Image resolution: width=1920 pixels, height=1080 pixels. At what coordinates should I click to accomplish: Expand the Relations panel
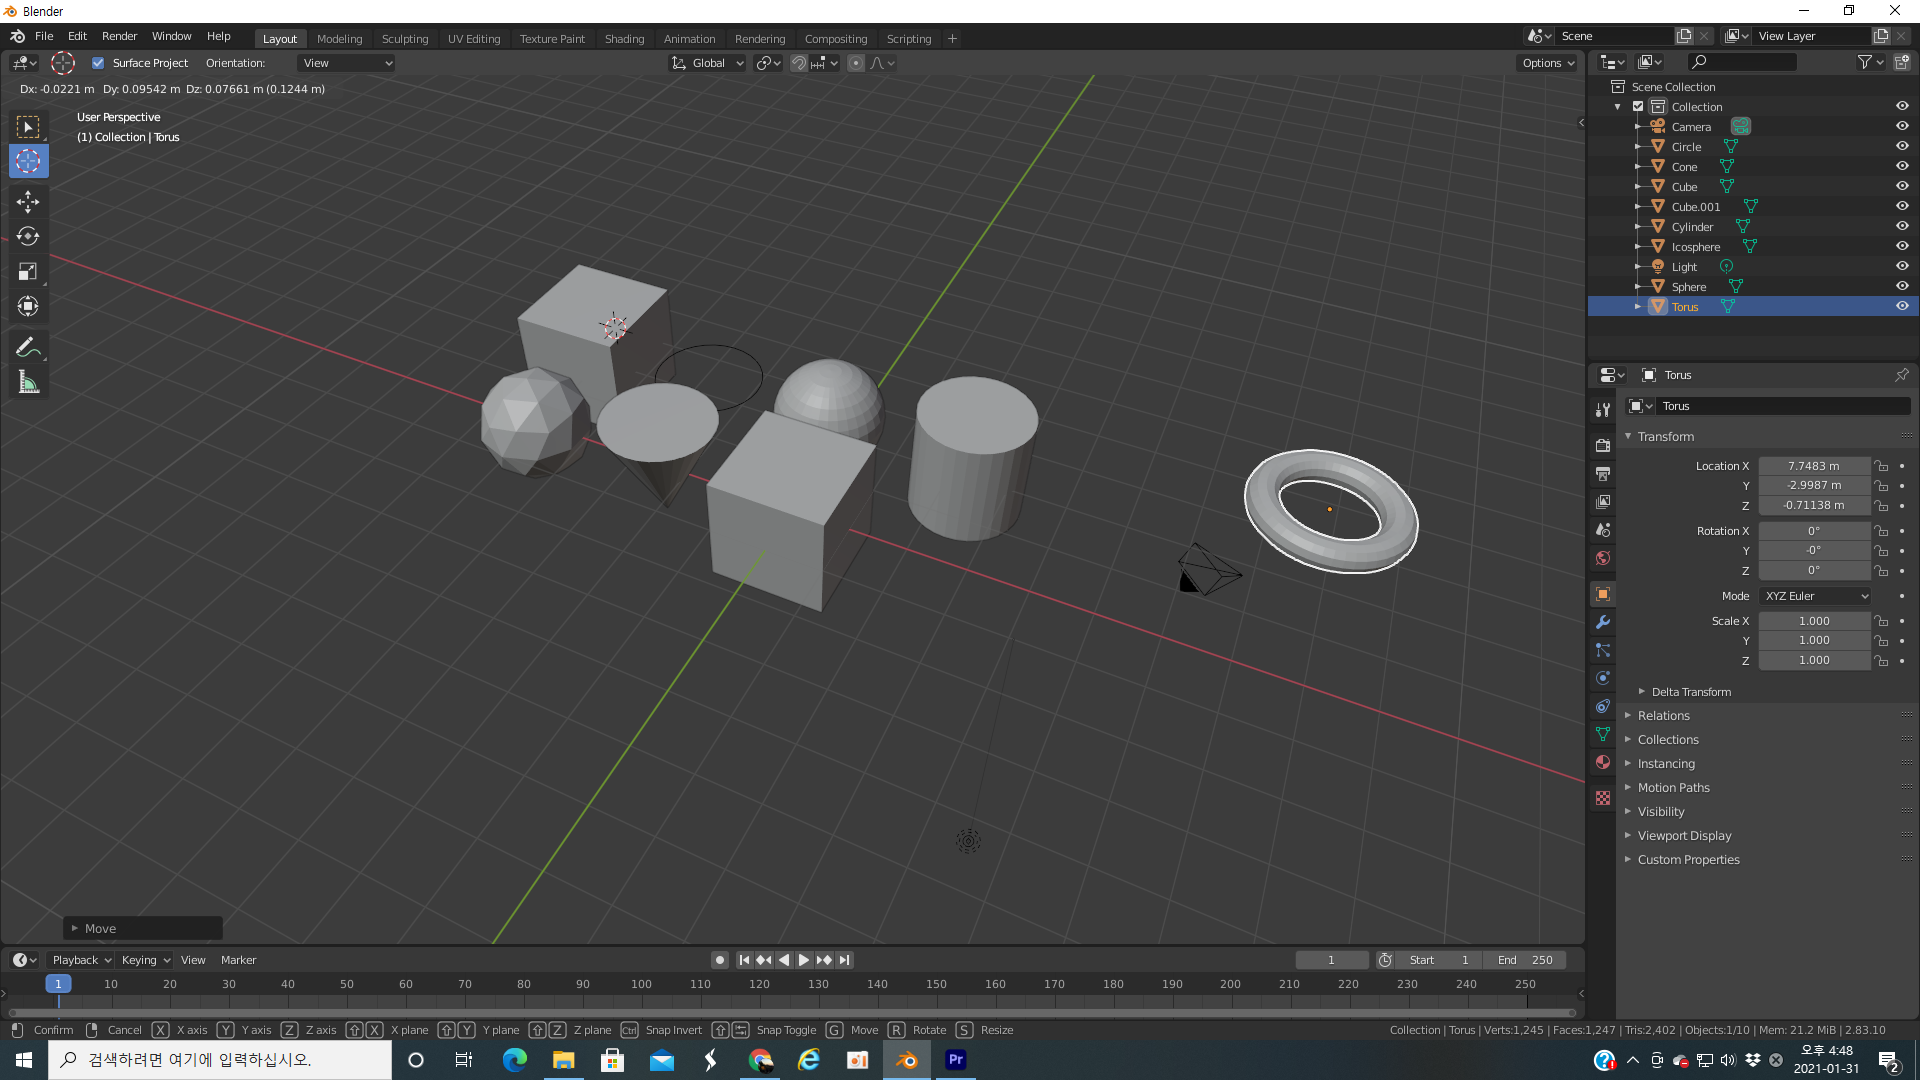[x=1663, y=716]
